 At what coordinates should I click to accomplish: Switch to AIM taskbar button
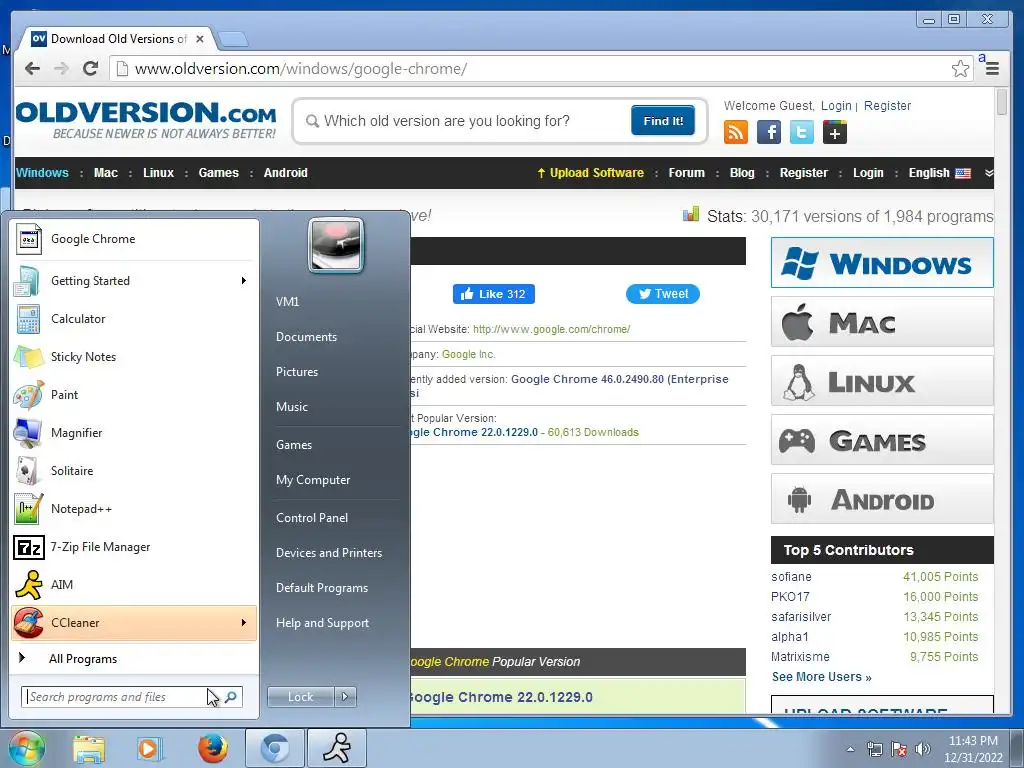337,748
